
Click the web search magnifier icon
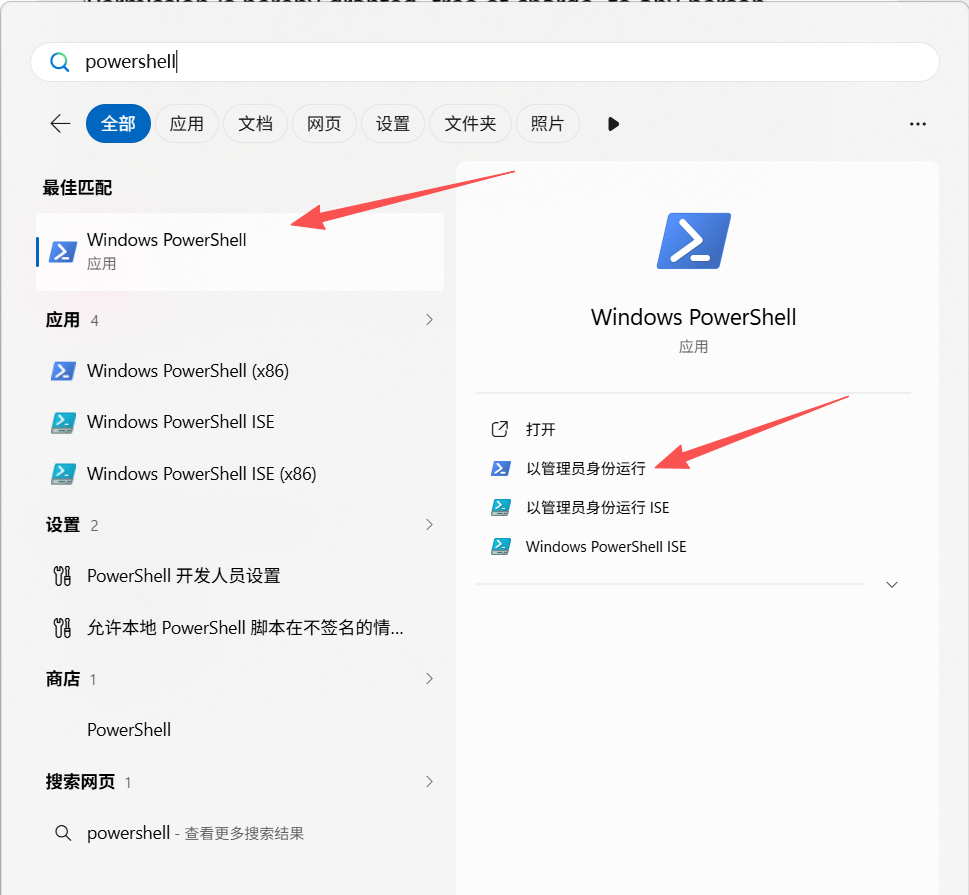tap(62, 833)
